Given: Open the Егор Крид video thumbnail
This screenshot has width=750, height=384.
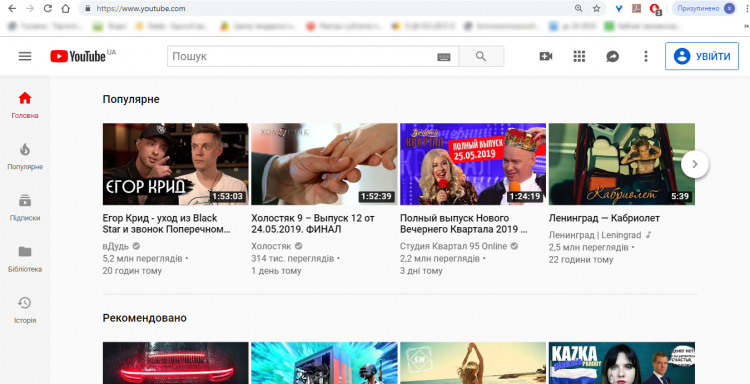Looking at the screenshot, I should [176, 164].
